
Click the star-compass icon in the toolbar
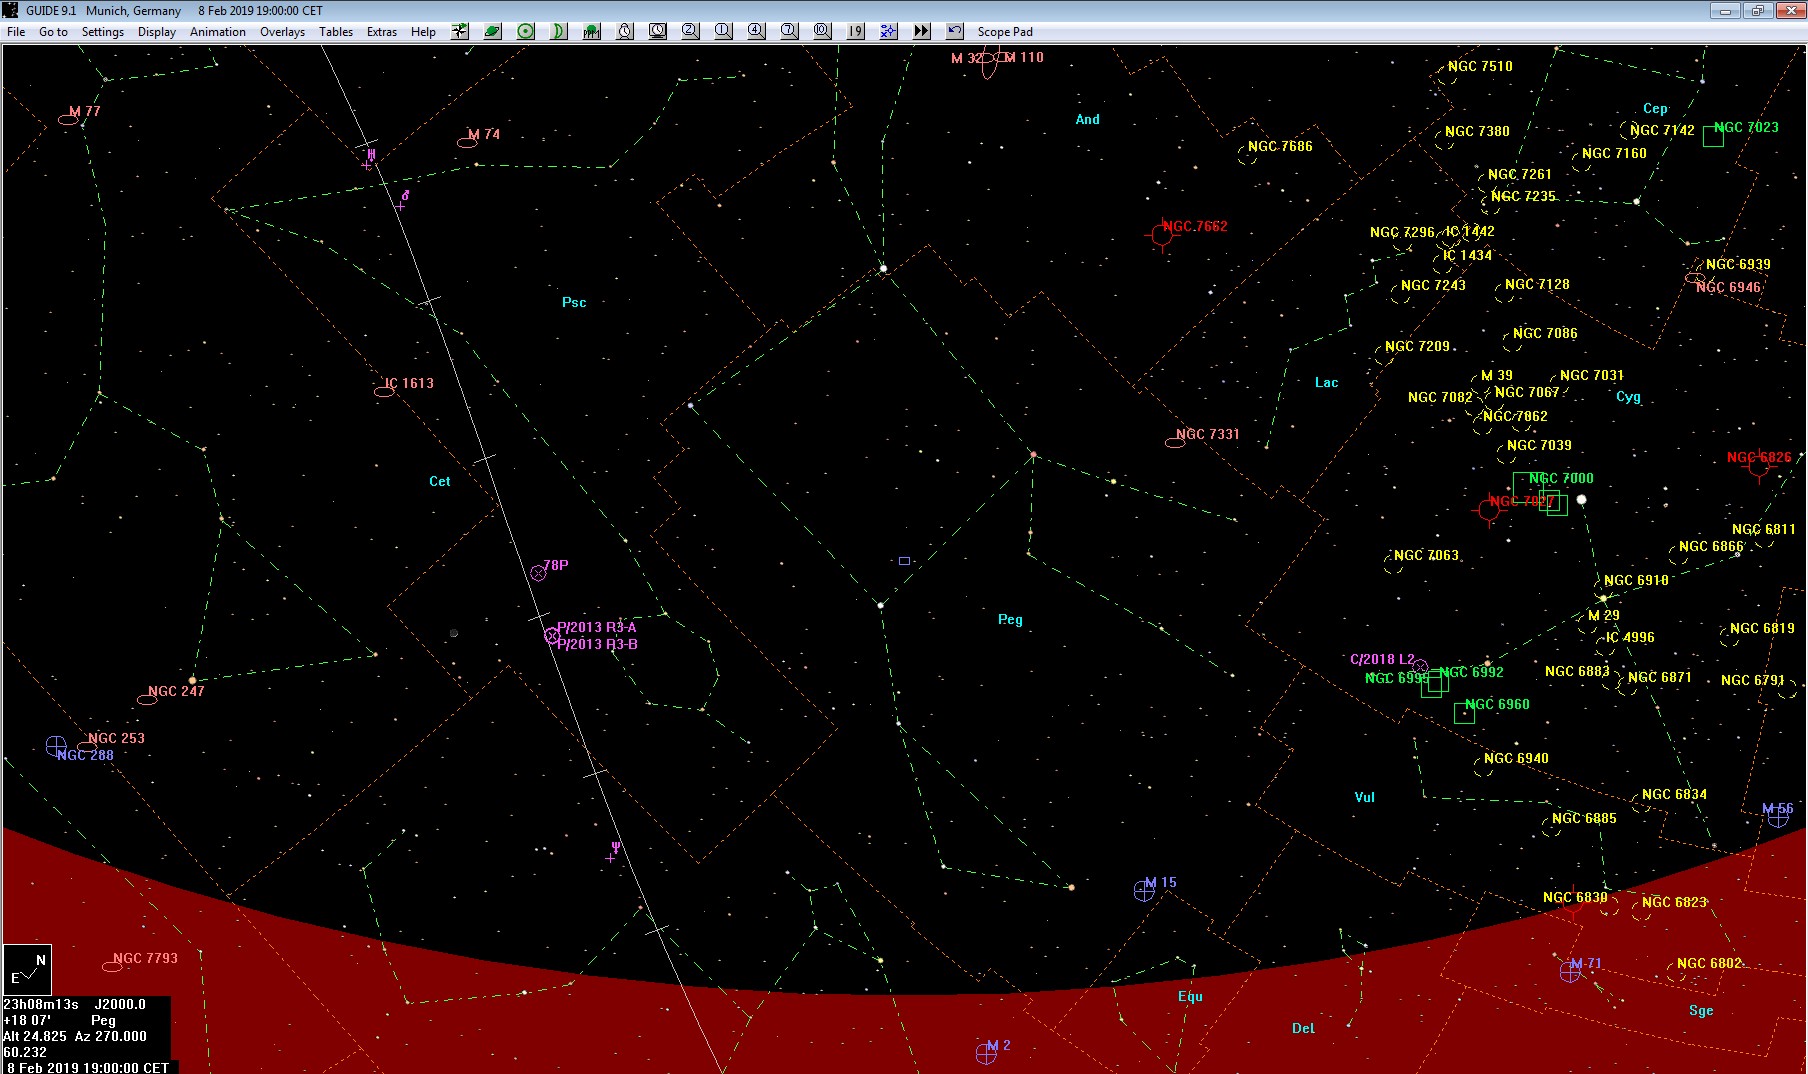(460, 31)
